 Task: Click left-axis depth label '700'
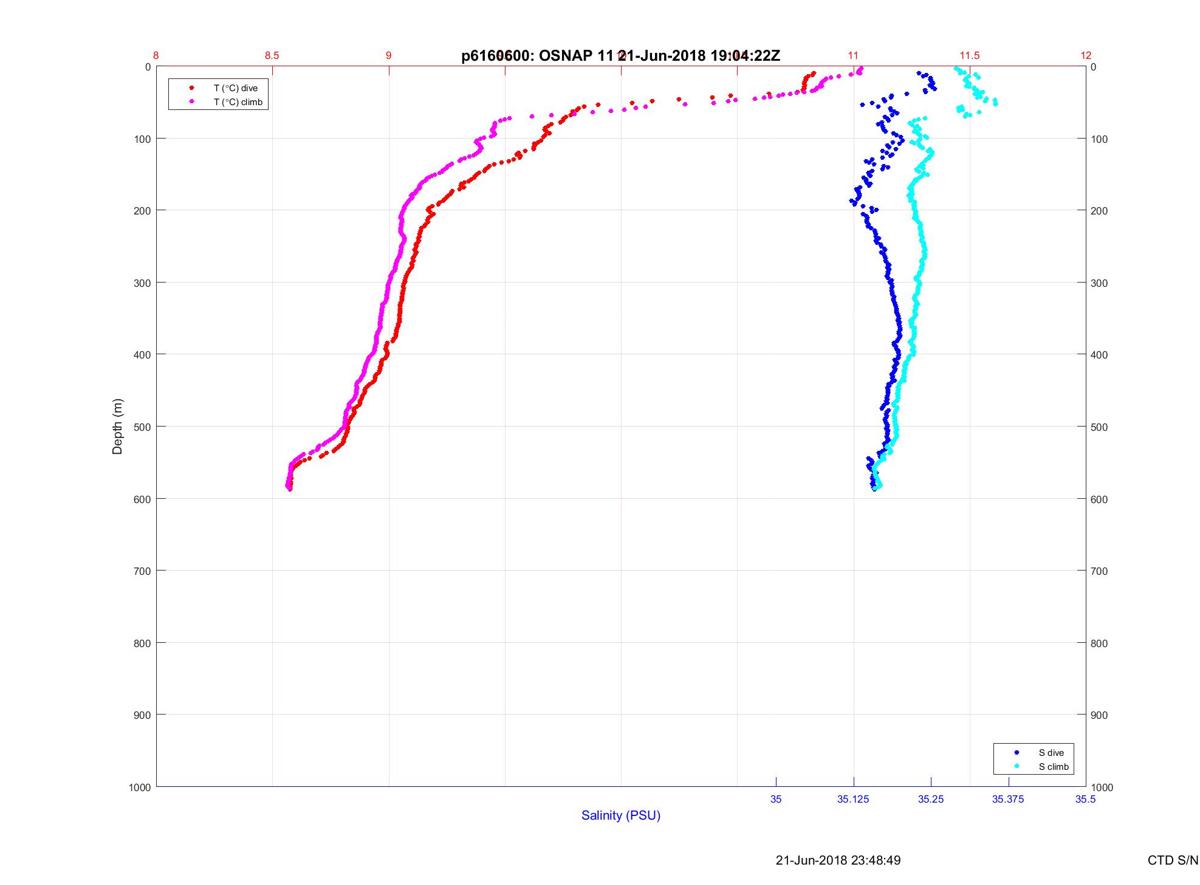click(141, 571)
